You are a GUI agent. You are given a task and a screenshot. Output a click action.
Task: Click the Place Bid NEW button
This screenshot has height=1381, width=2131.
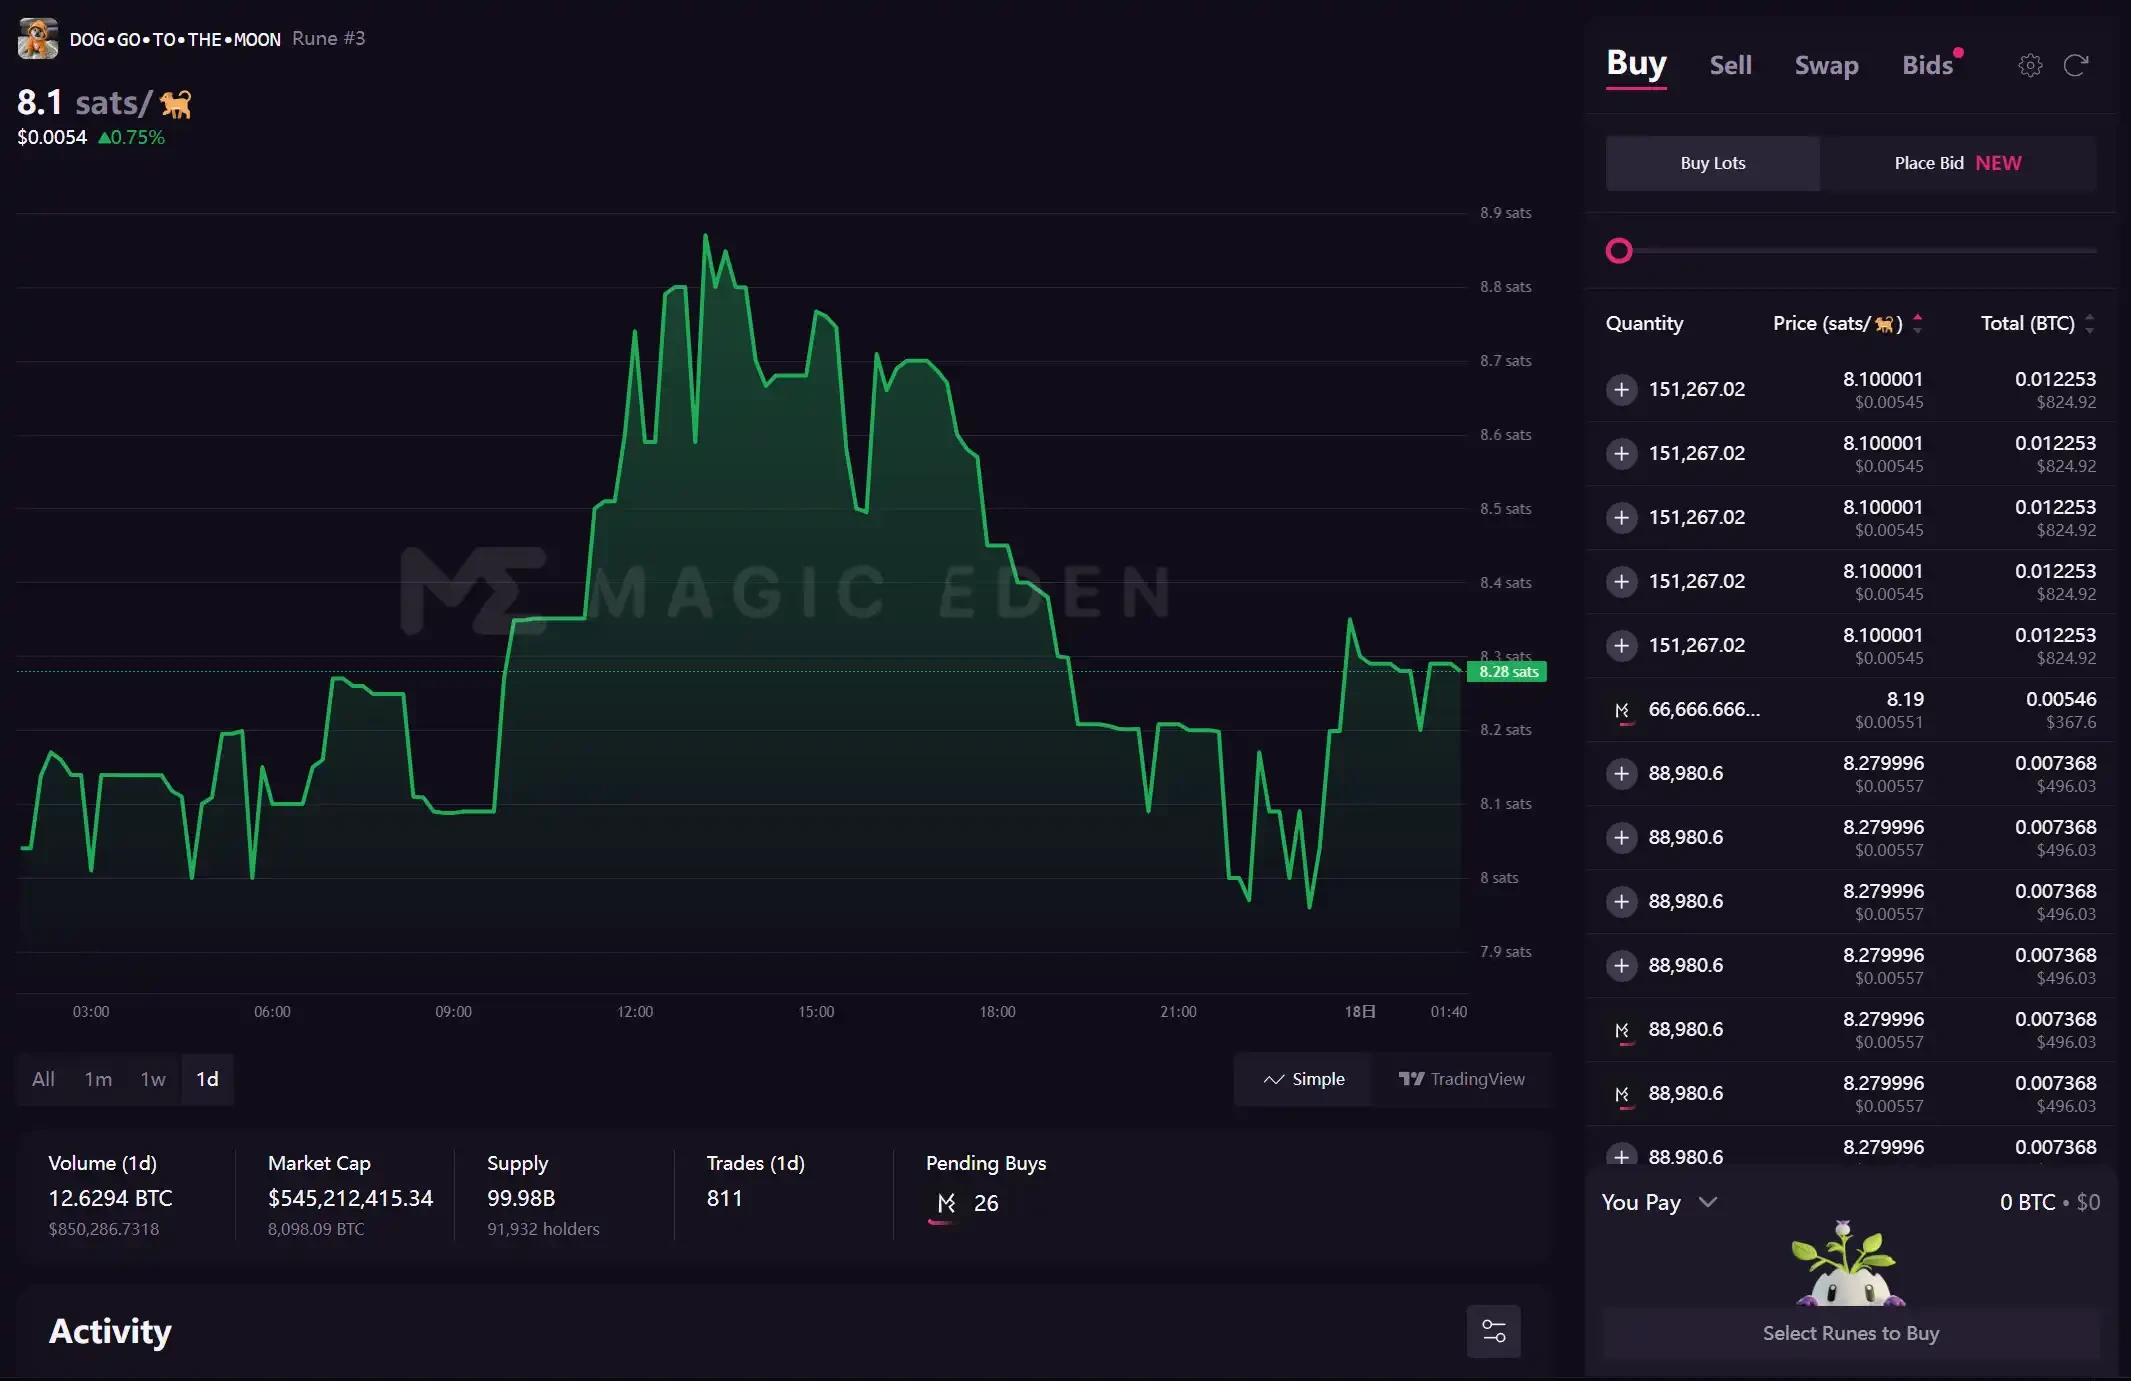tap(1959, 162)
